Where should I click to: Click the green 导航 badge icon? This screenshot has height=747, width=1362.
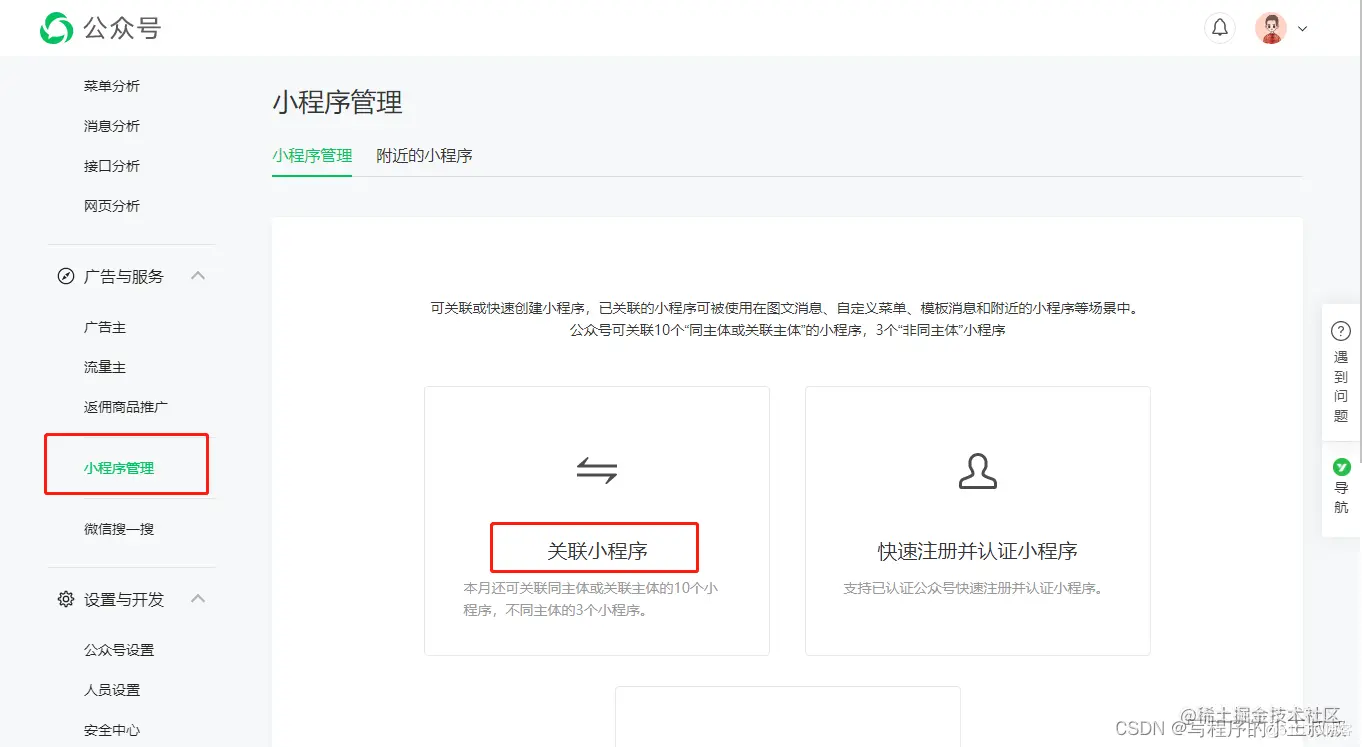point(1342,467)
